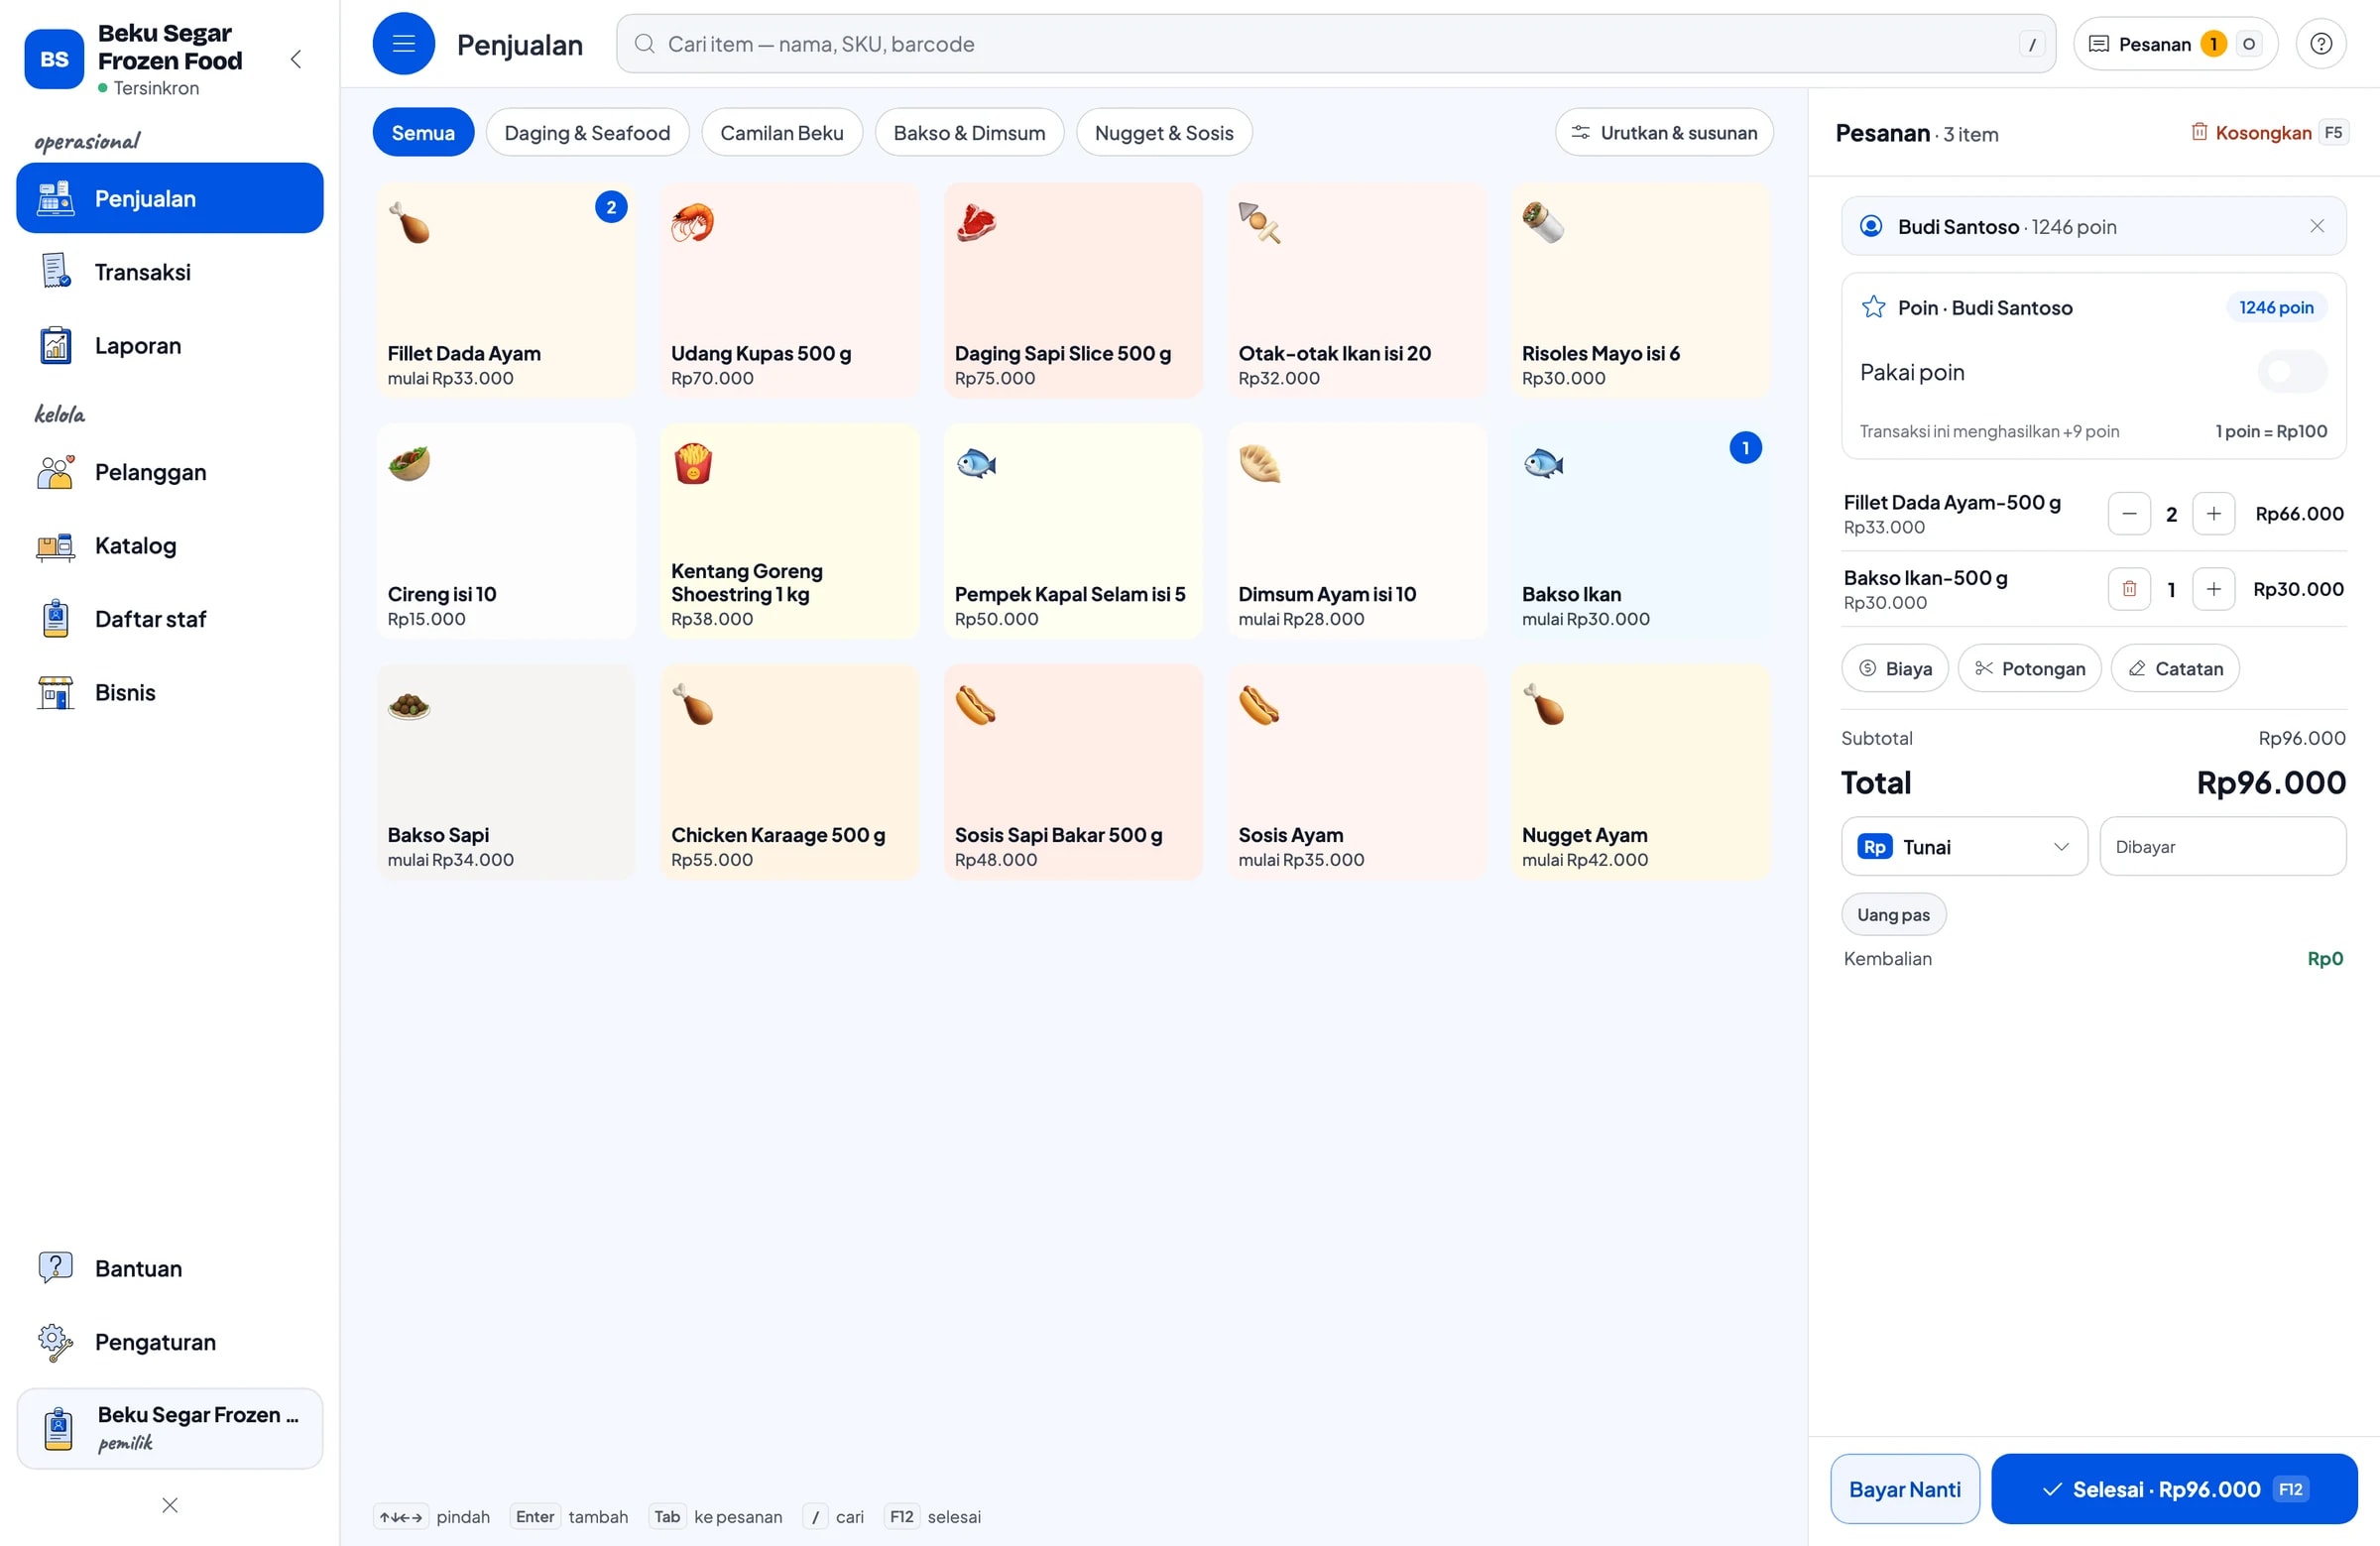Add Daging Sapi Slice 500 g to the order
Viewport: 2380px width, 1546px height.
click(1073, 290)
